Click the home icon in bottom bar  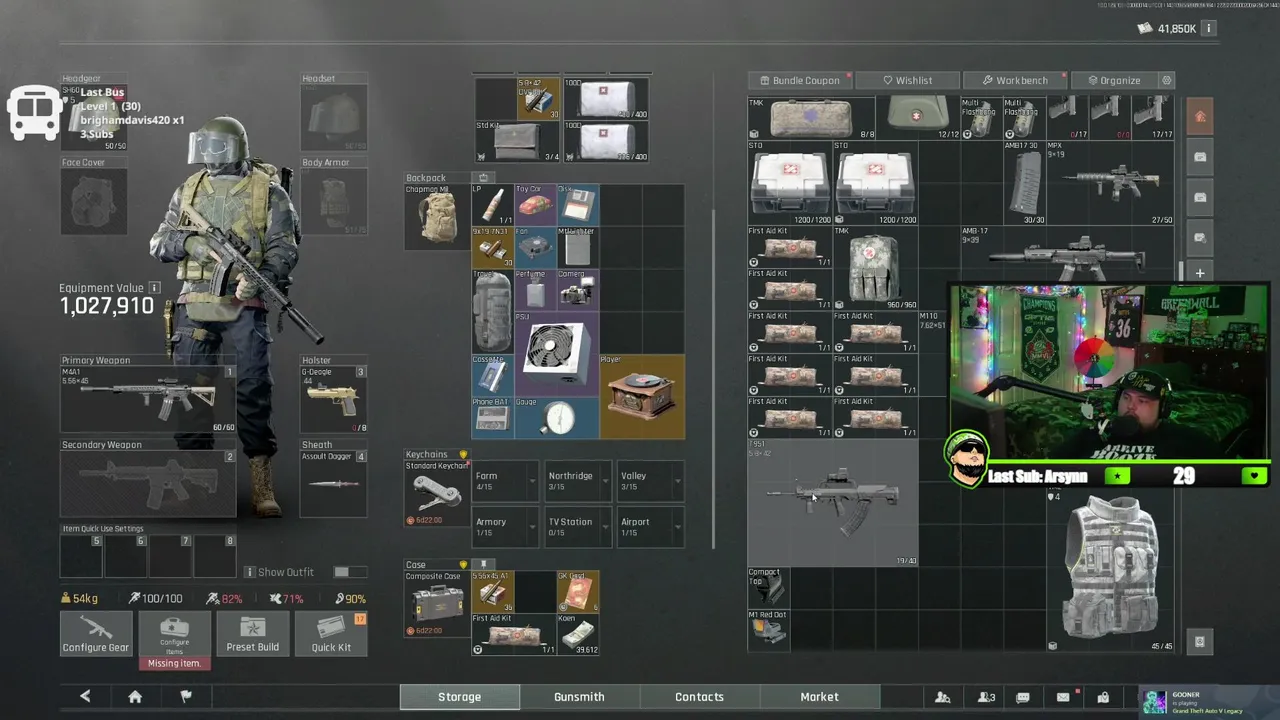point(135,697)
